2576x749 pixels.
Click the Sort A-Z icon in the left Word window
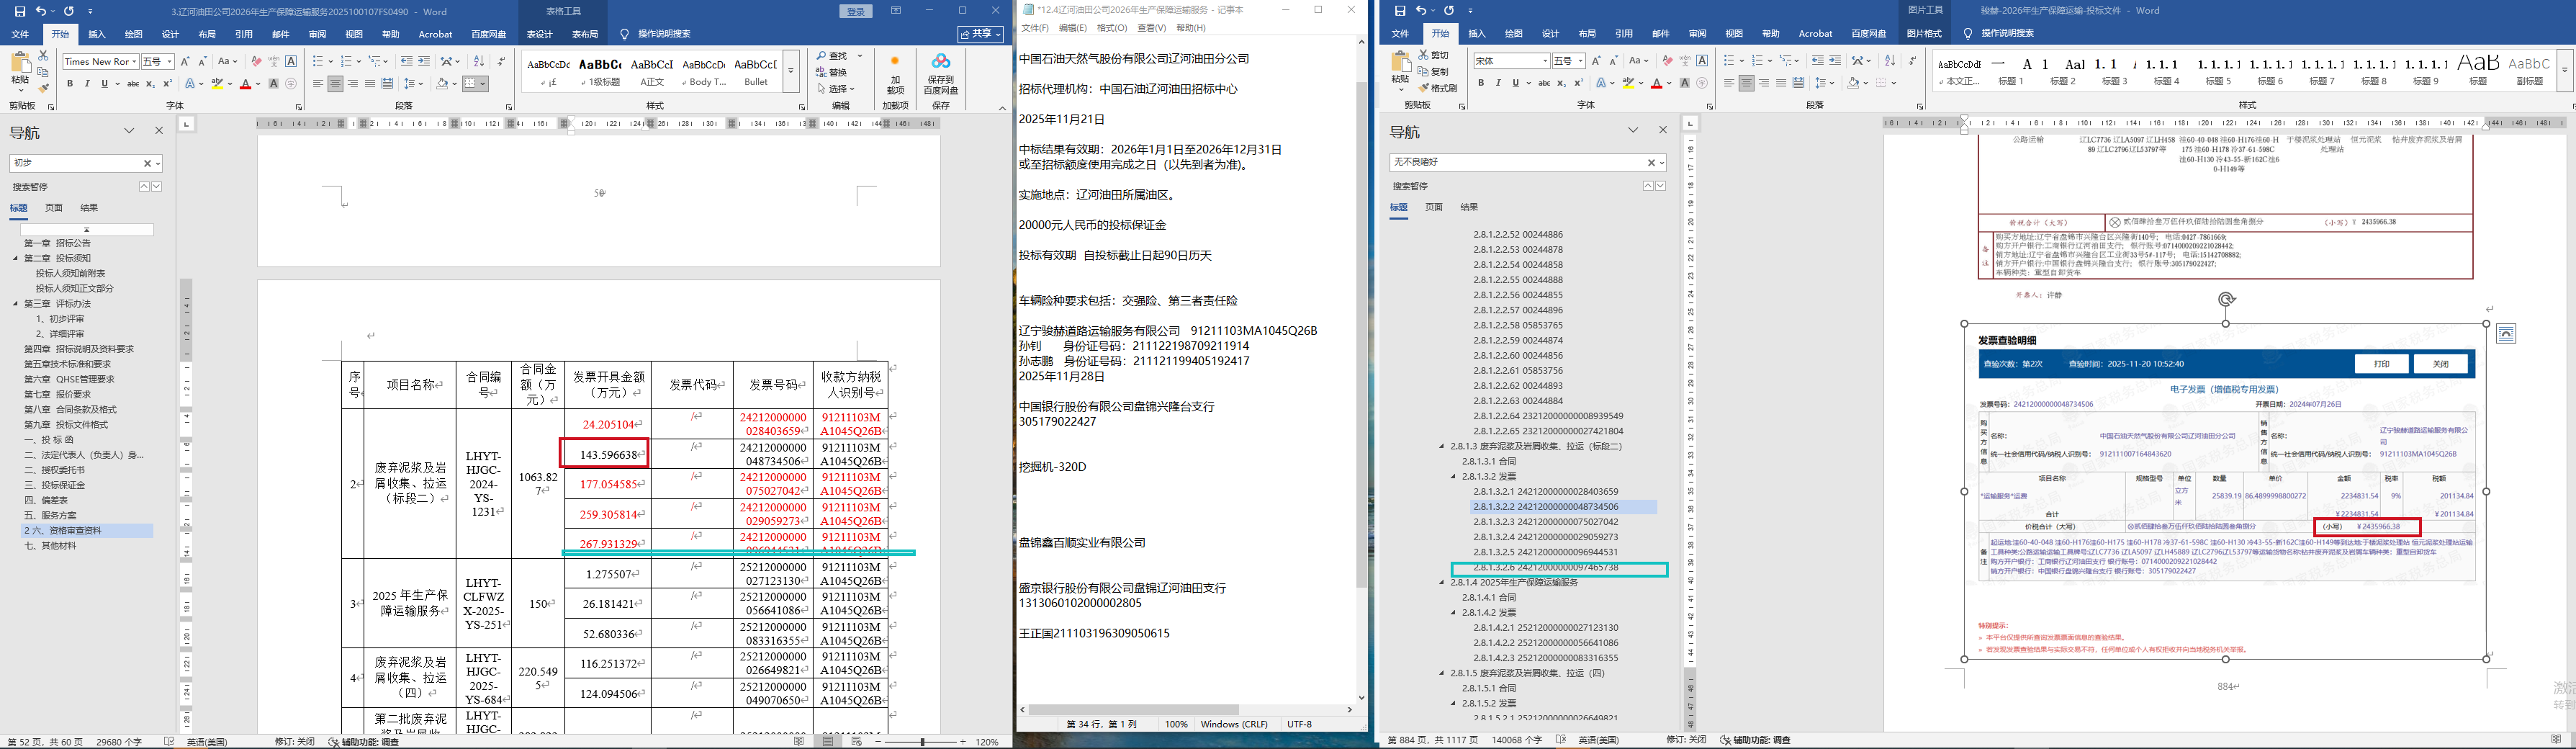point(479,61)
